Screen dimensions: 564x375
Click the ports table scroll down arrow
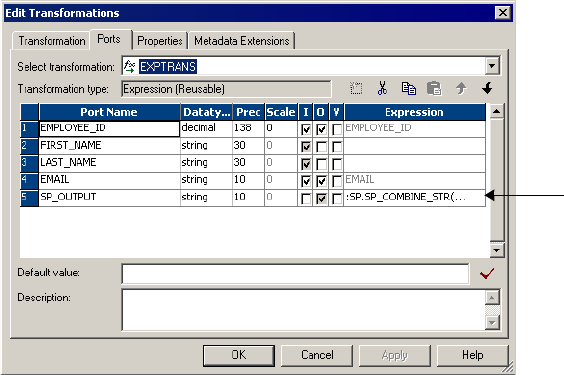[496, 250]
